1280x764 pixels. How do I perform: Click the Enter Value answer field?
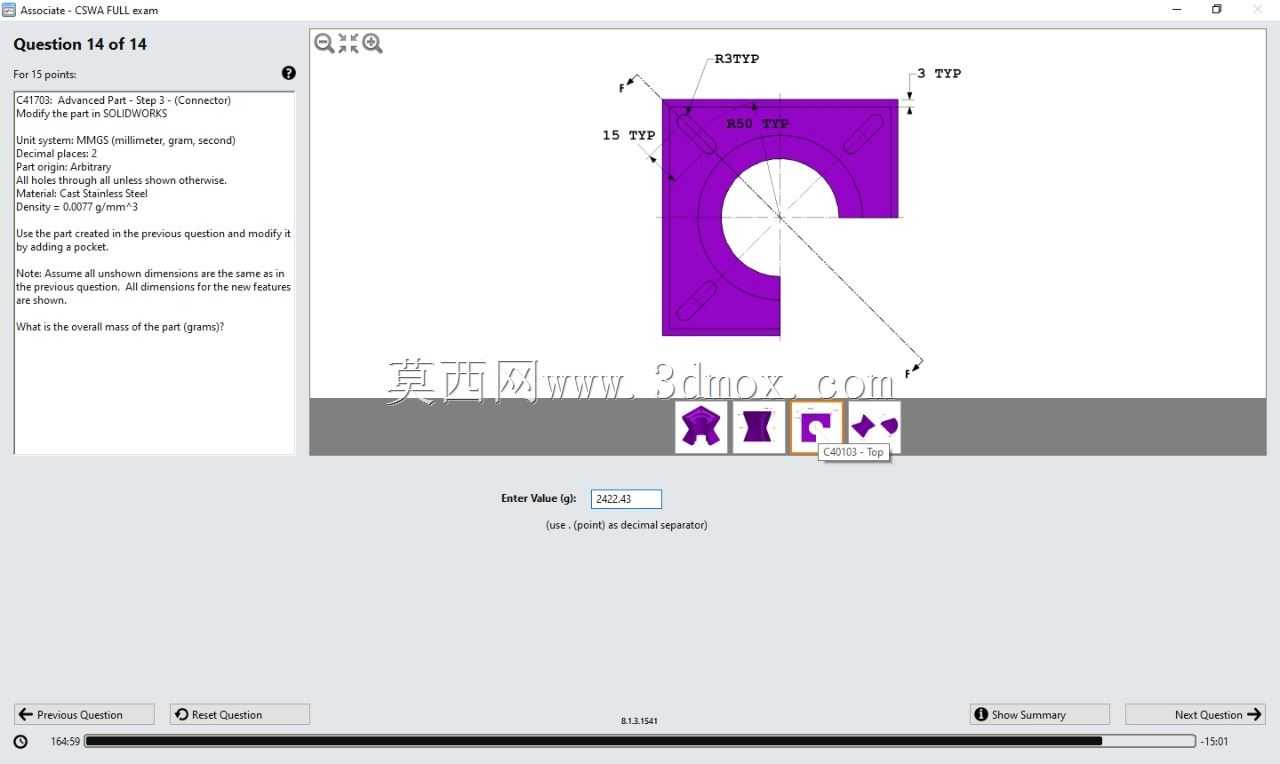(x=626, y=498)
